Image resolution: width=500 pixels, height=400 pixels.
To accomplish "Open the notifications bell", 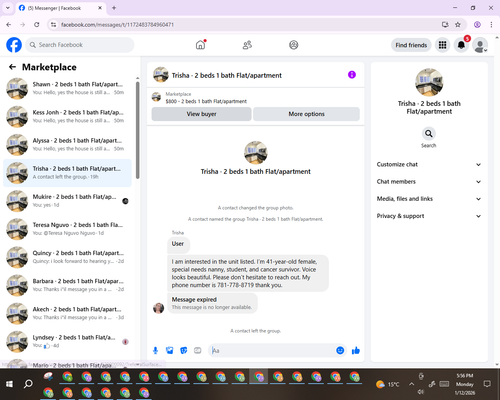I will [461, 45].
